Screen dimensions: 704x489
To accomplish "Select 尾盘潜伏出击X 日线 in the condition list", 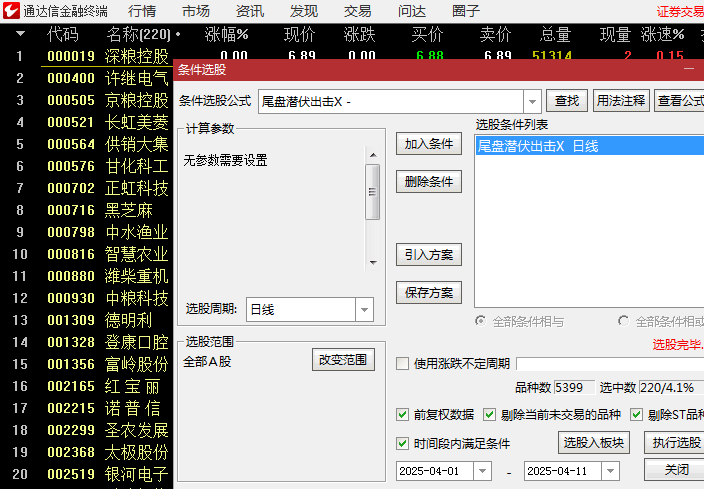I will [x=589, y=146].
